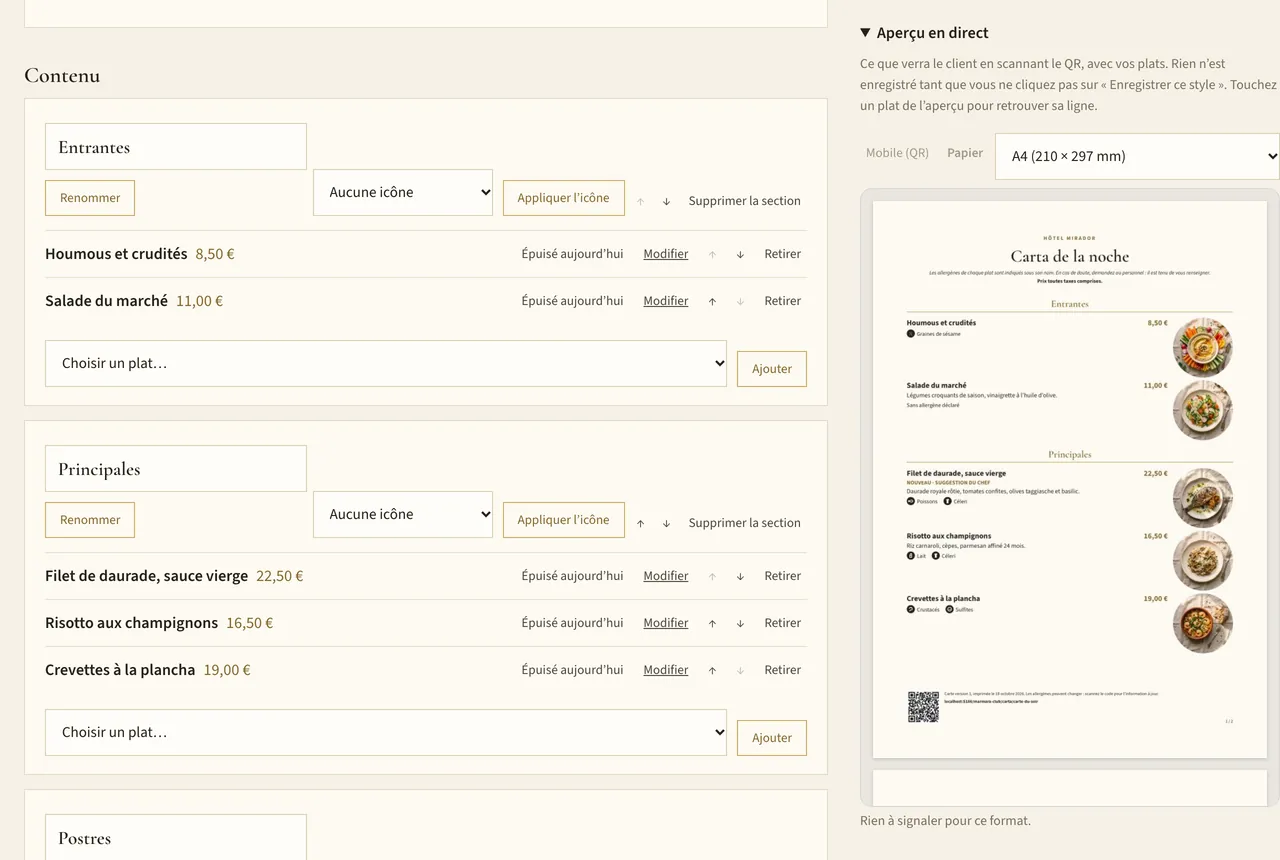This screenshot has width=1280, height=860.
Task: Apply the icon to the Entrantes section
Action: (564, 198)
